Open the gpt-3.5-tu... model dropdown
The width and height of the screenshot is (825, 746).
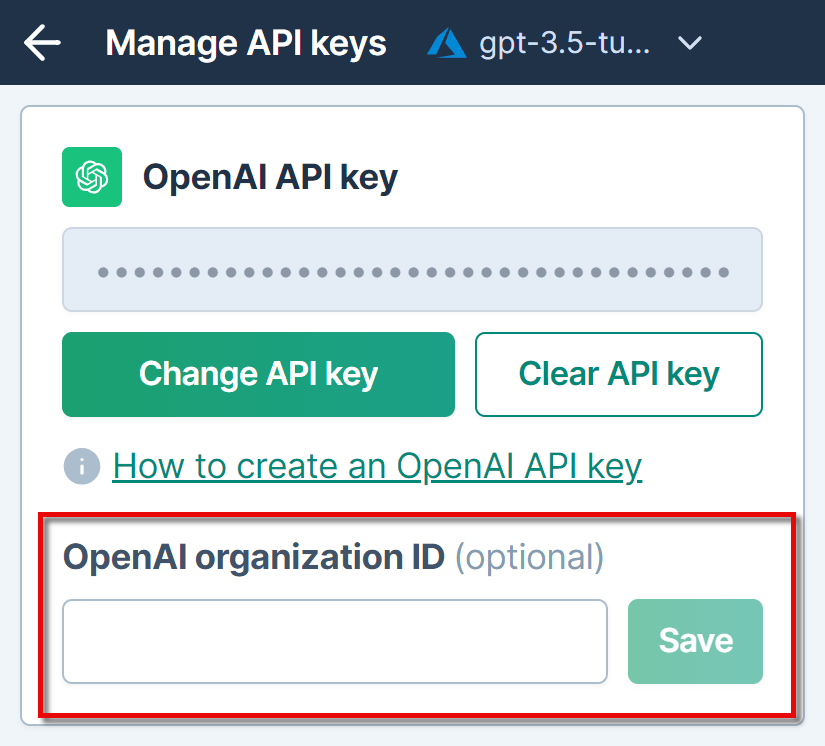pos(564,43)
